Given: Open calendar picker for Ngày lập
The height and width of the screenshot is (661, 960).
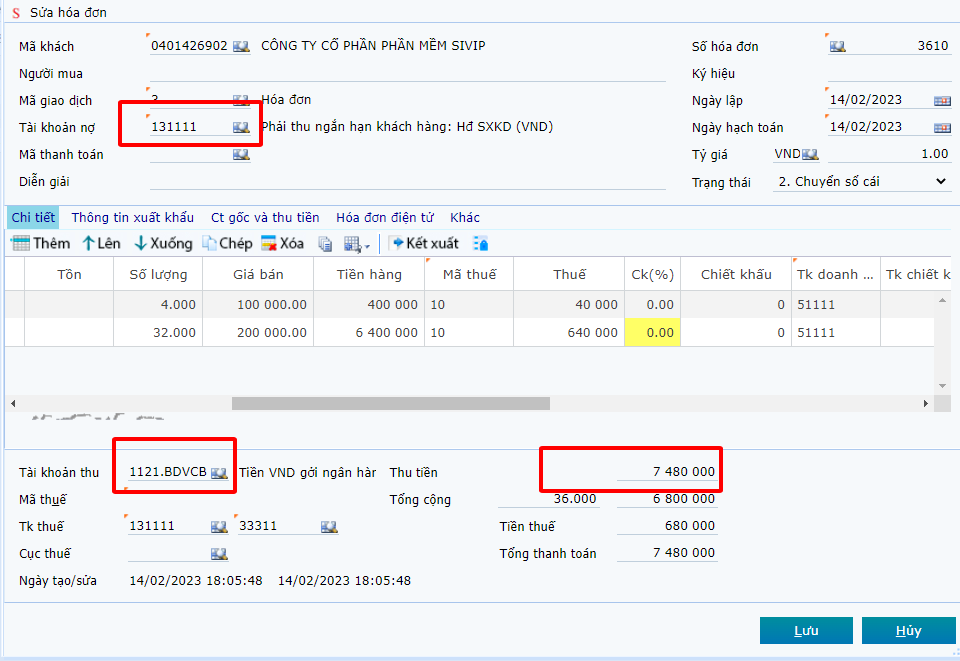Looking at the screenshot, I should [x=942, y=100].
